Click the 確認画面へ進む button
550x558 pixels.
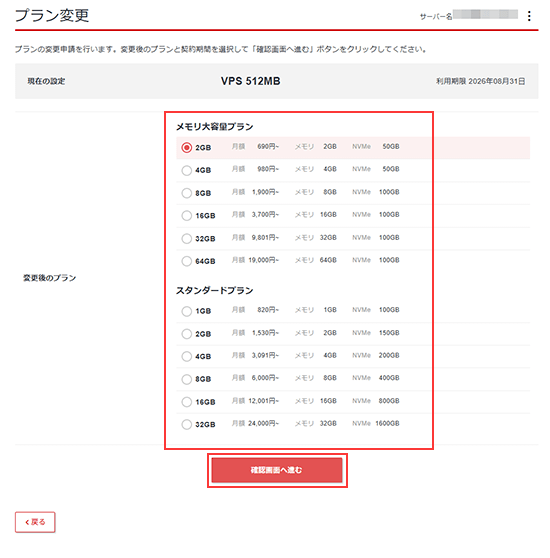277,470
